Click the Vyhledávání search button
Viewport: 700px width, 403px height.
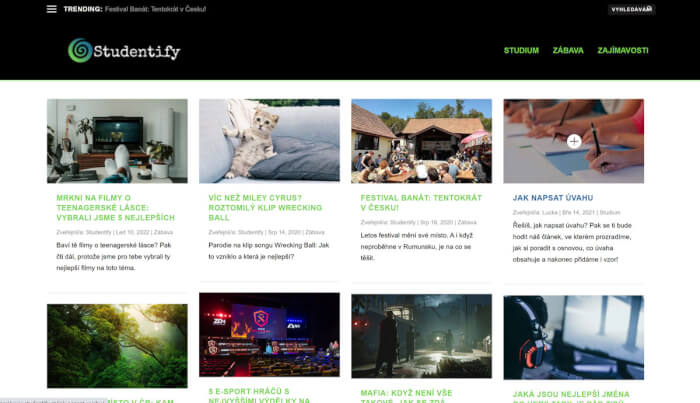click(631, 9)
